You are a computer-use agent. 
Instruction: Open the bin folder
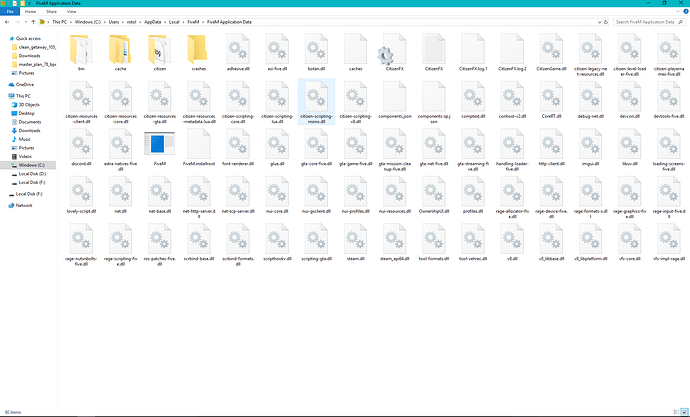[x=81, y=53]
